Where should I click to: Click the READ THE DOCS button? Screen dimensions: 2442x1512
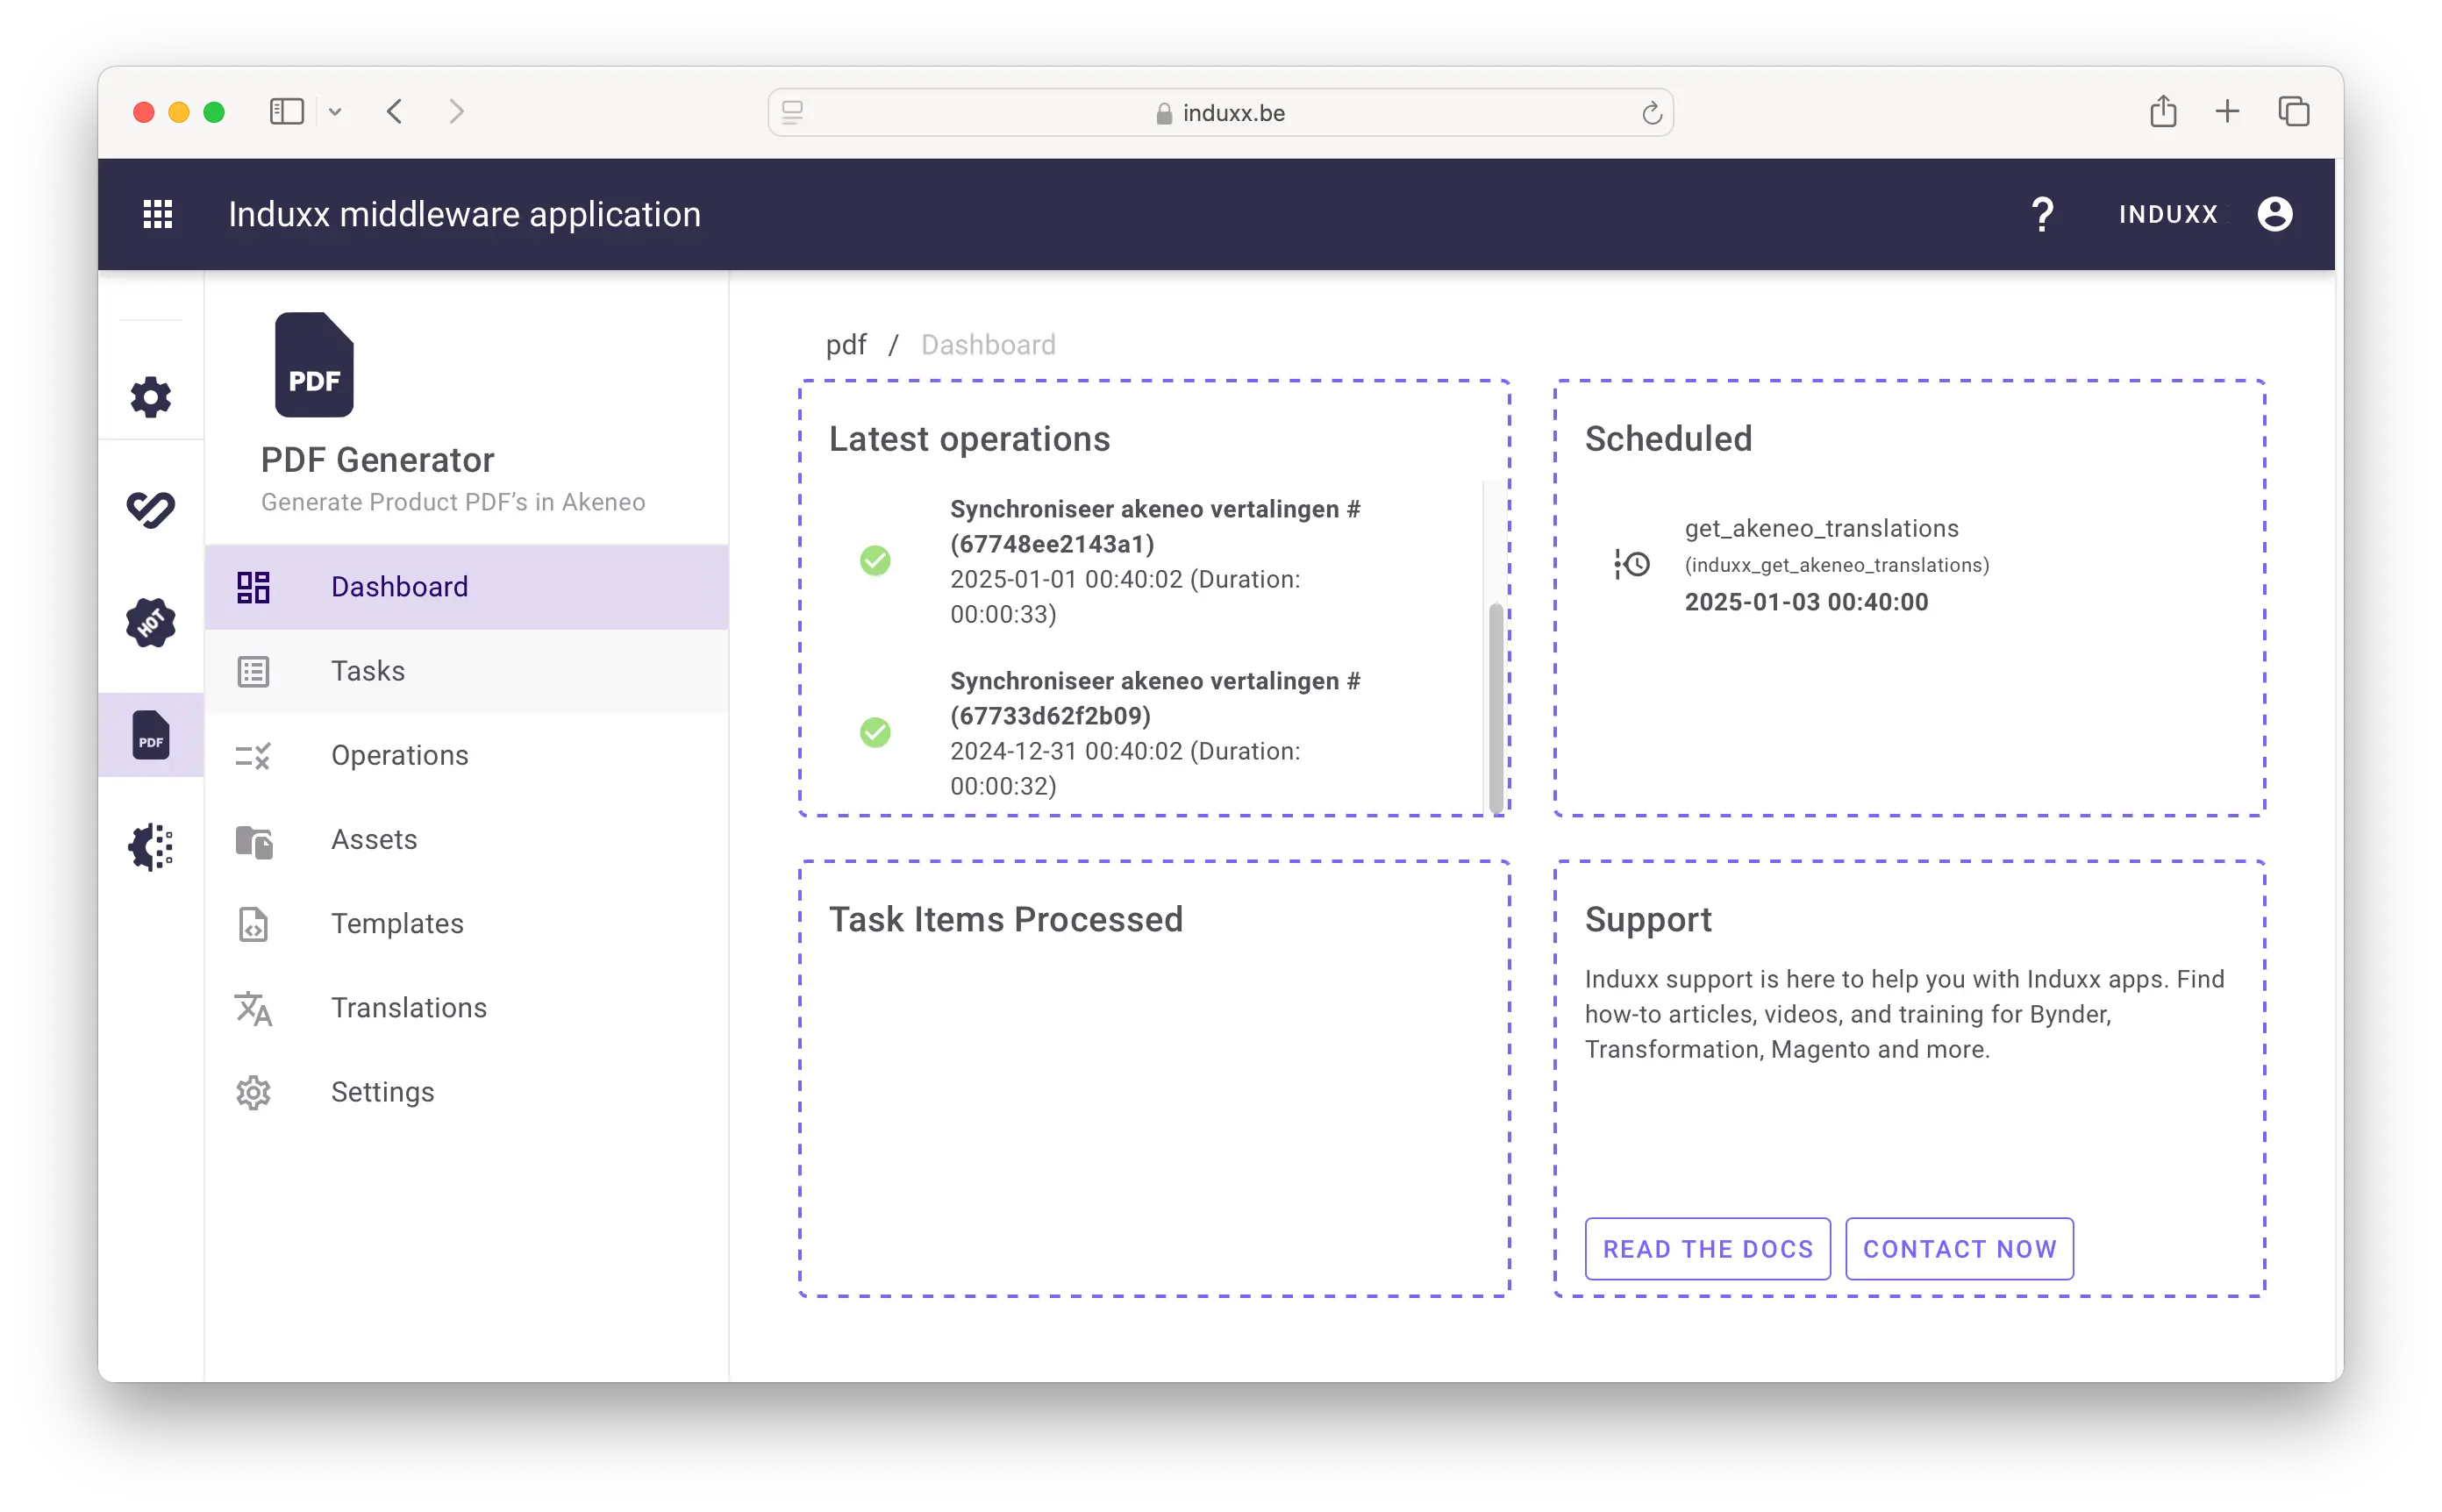coord(1707,1248)
